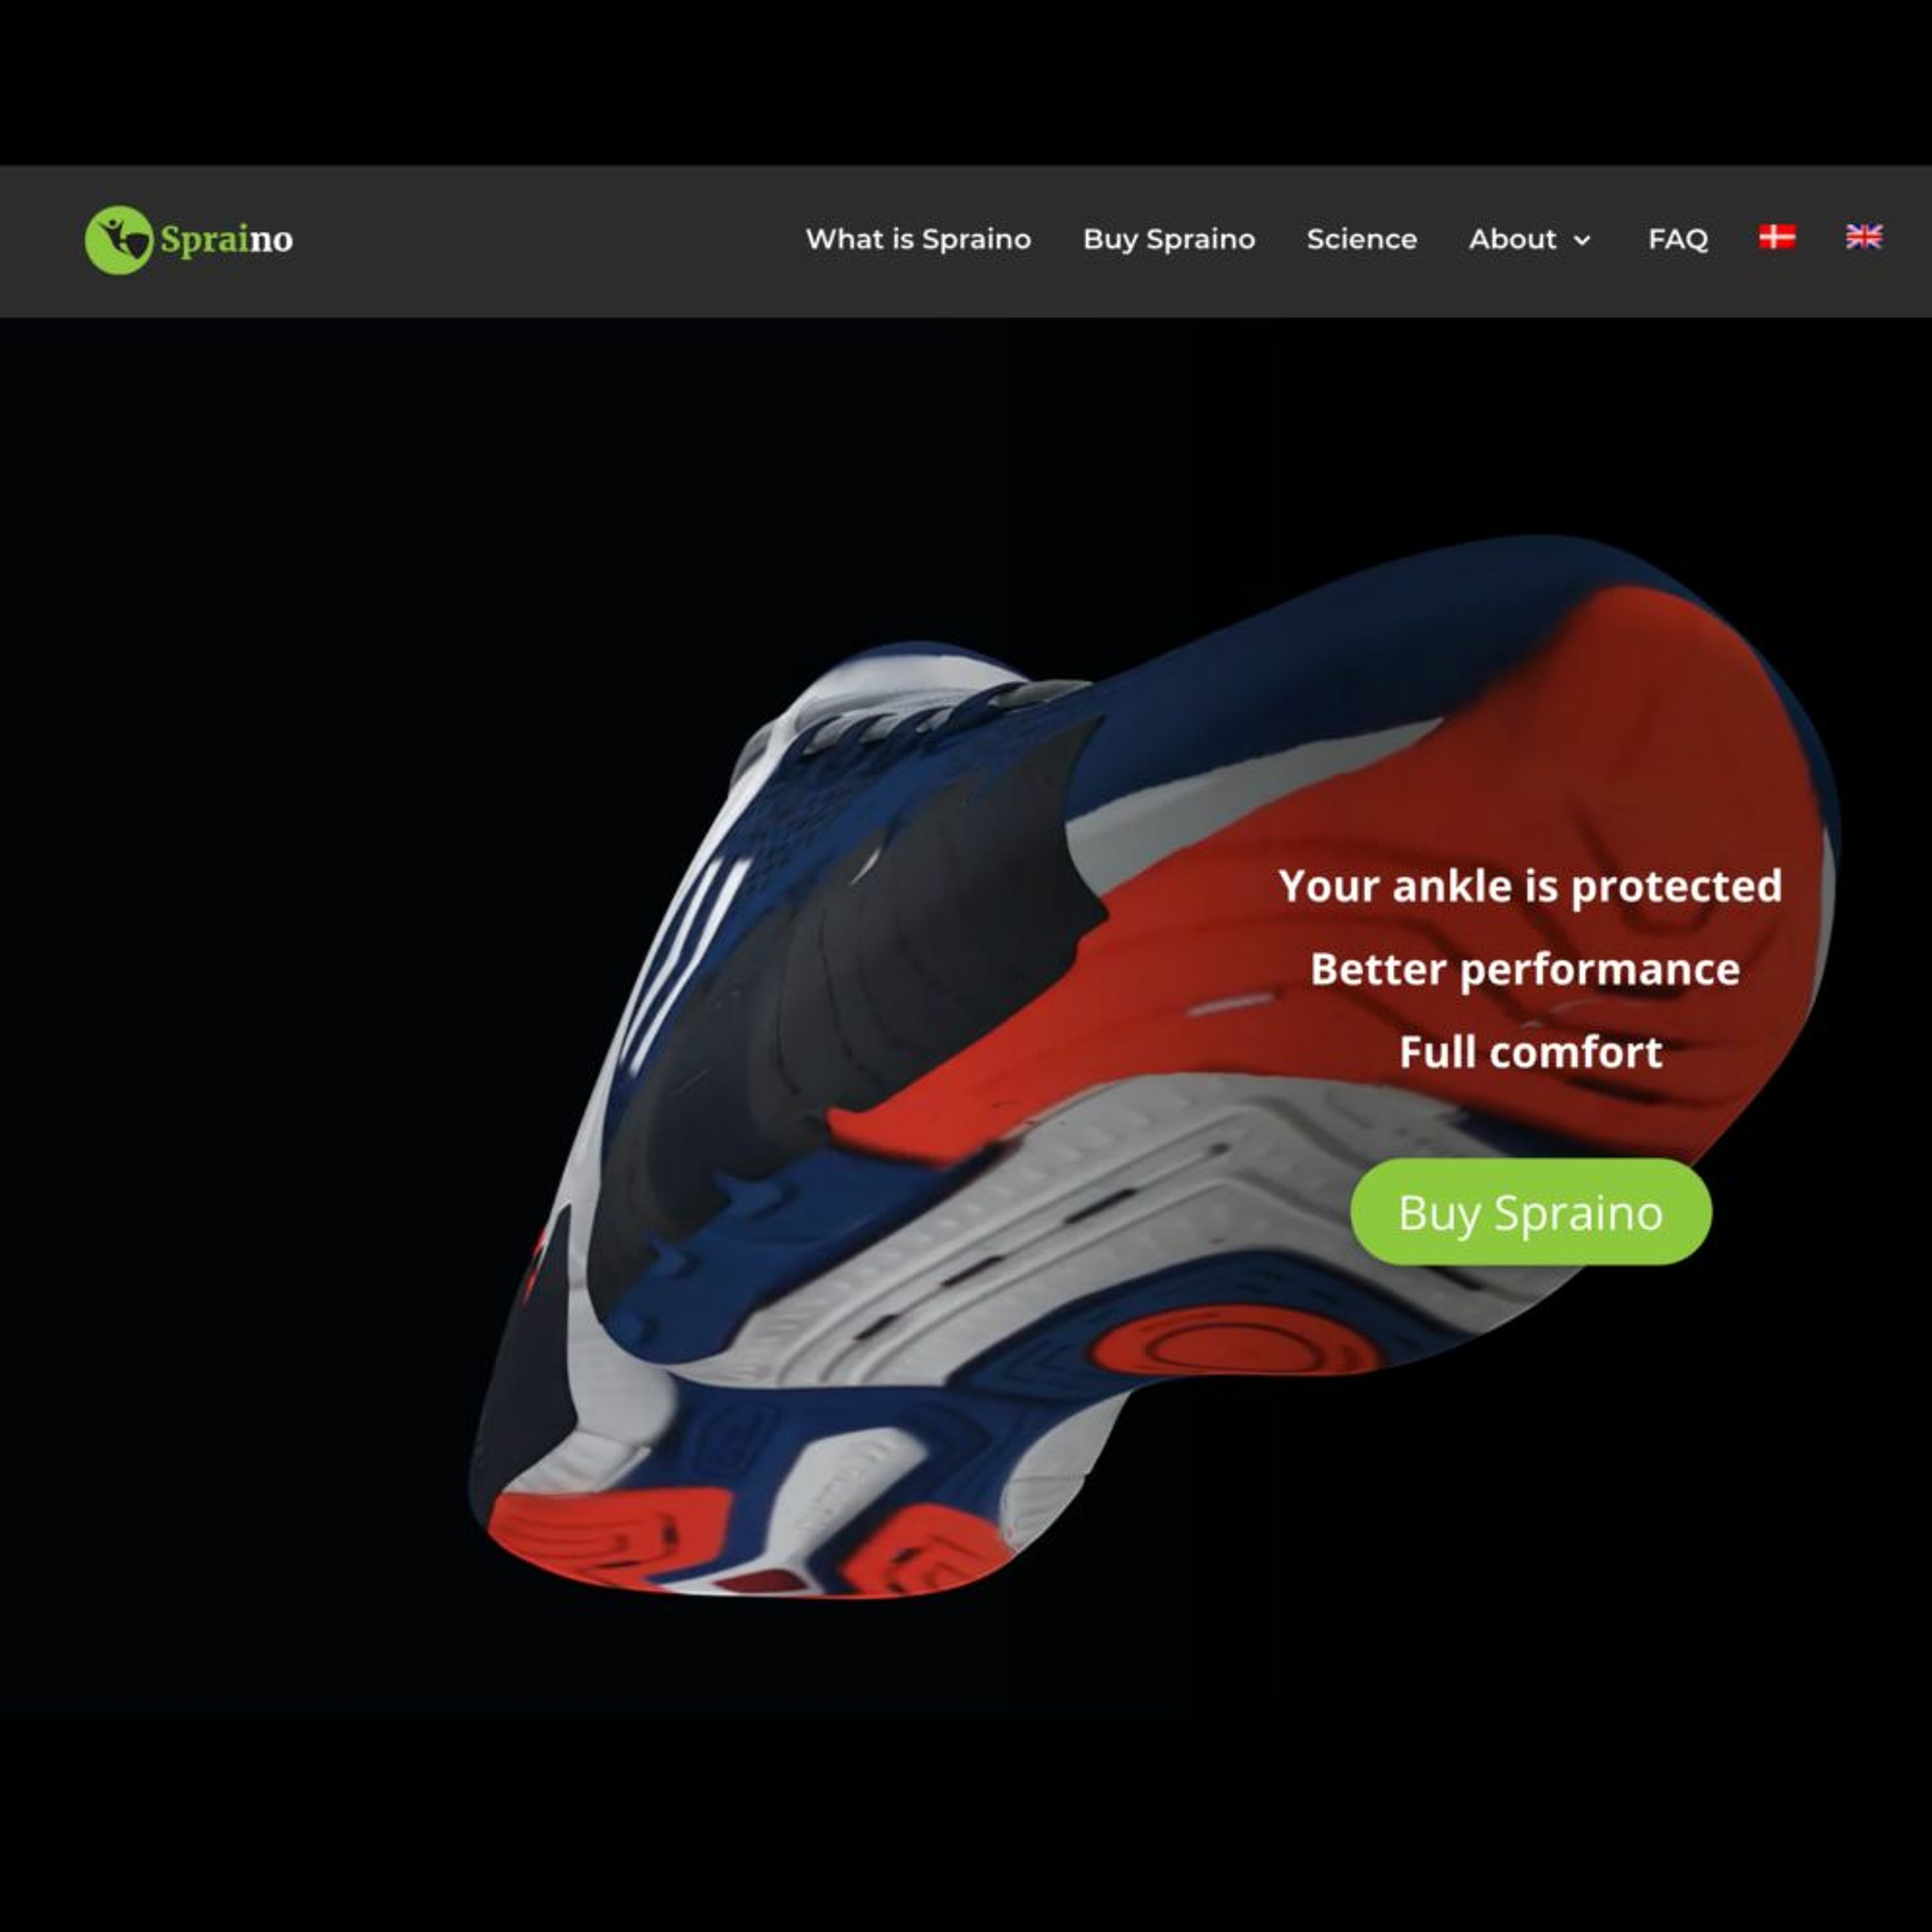This screenshot has width=1932, height=1932.
Task: Go to the Science page
Action: pyautogui.click(x=1362, y=239)
